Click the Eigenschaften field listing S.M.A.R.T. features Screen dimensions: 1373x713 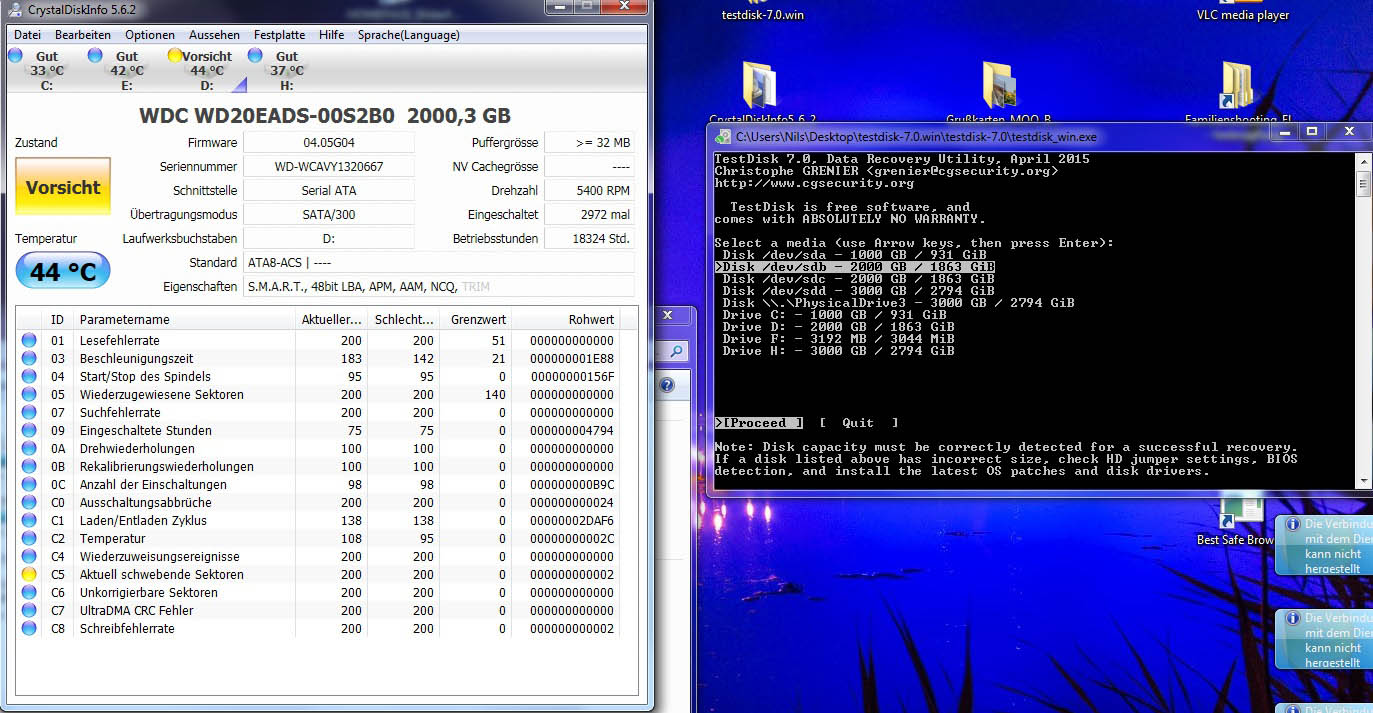[x=439, y=287]
